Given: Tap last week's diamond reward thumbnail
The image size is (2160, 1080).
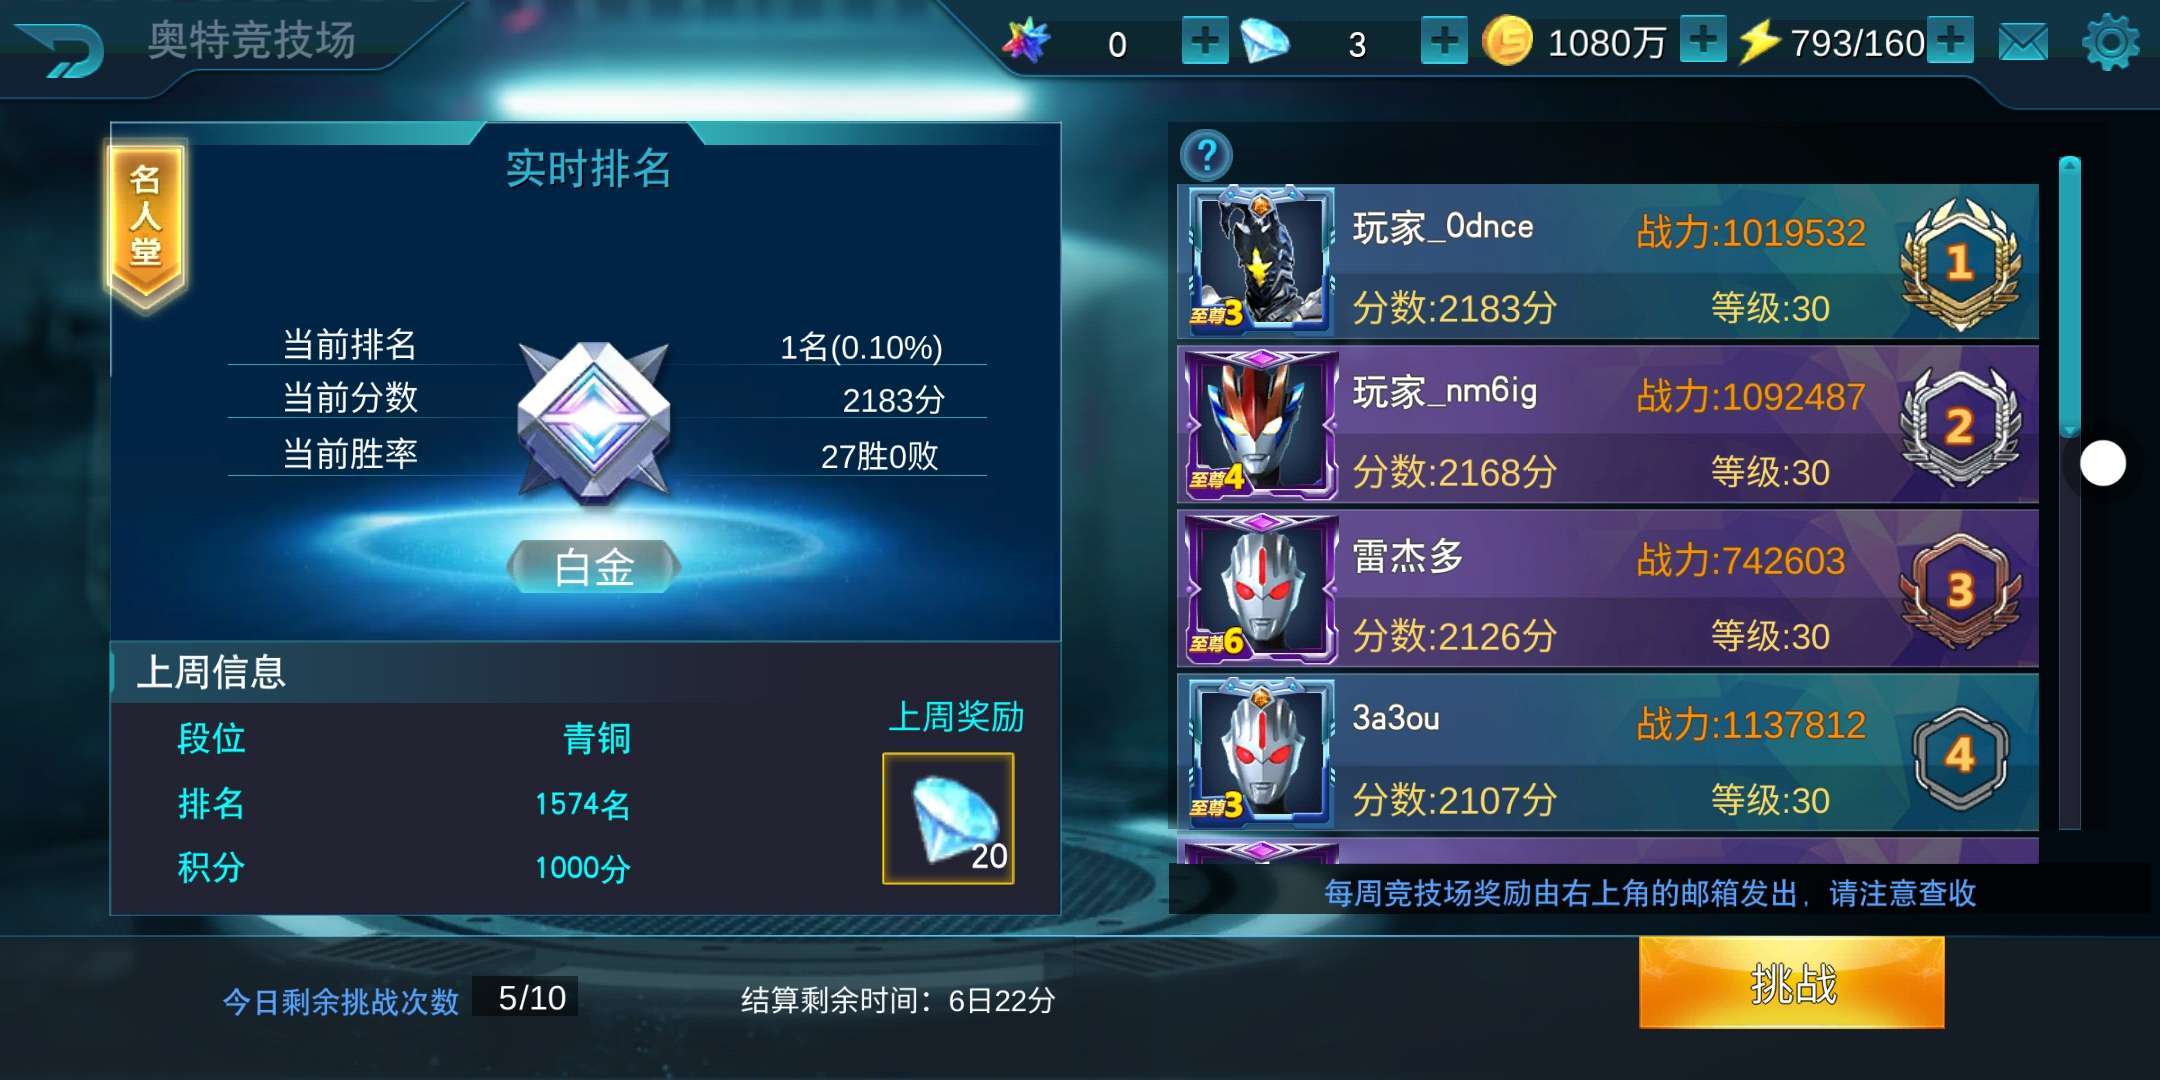Looking at the screenshot, I should click(x=948, y=818).
